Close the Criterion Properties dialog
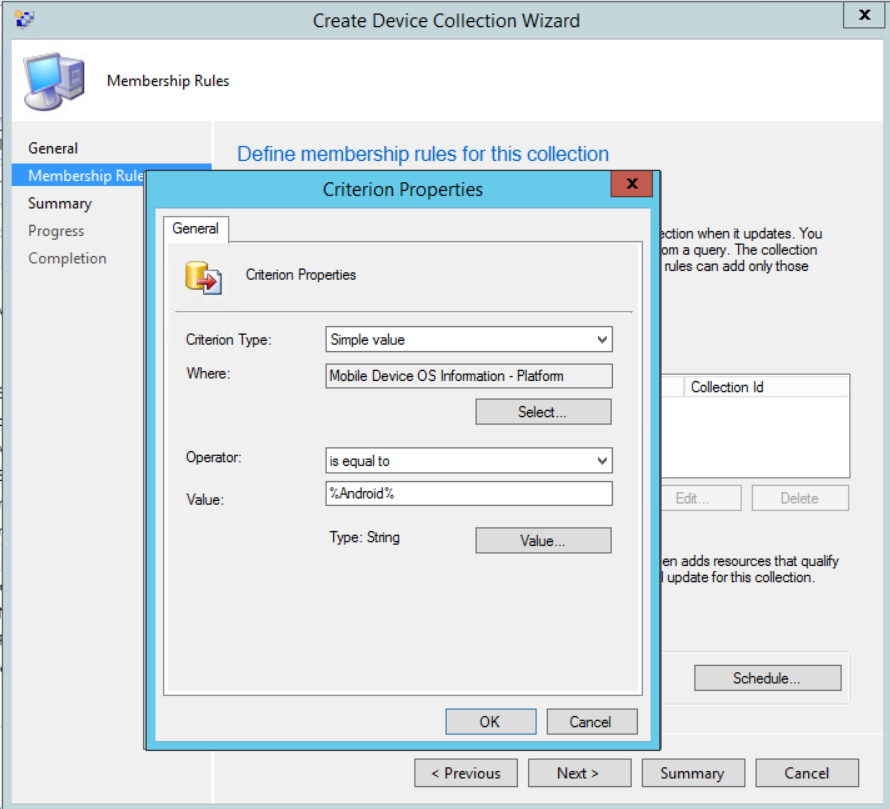 tap(631, 185)
